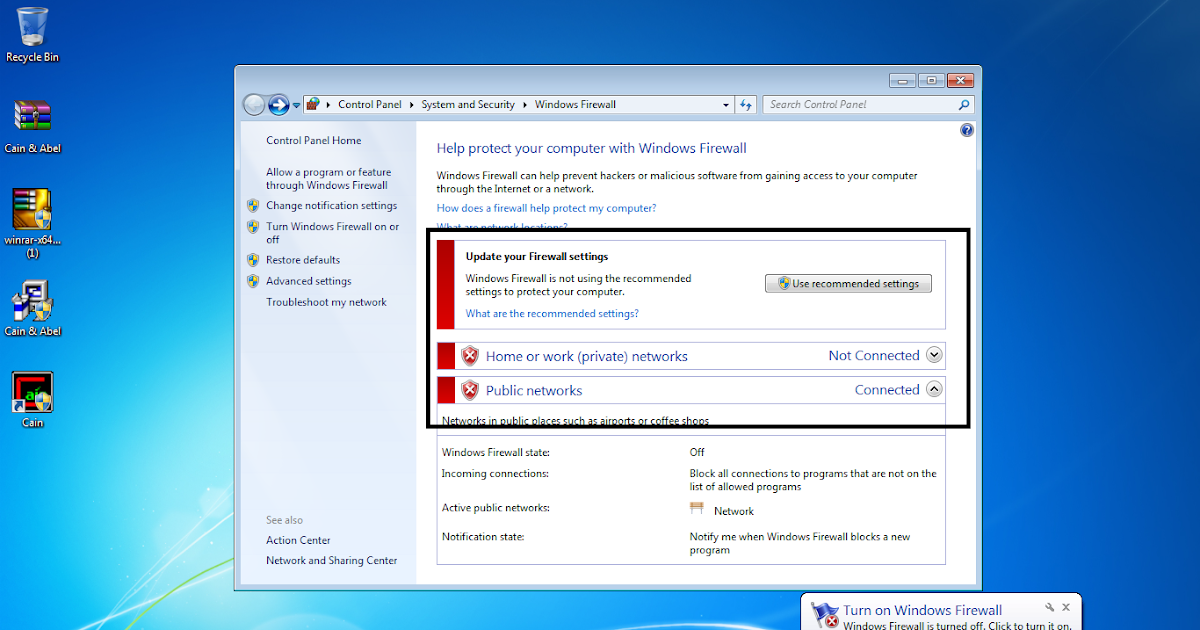Expand arrow after Control Panel breadcrumb

[x=411, y=104]
